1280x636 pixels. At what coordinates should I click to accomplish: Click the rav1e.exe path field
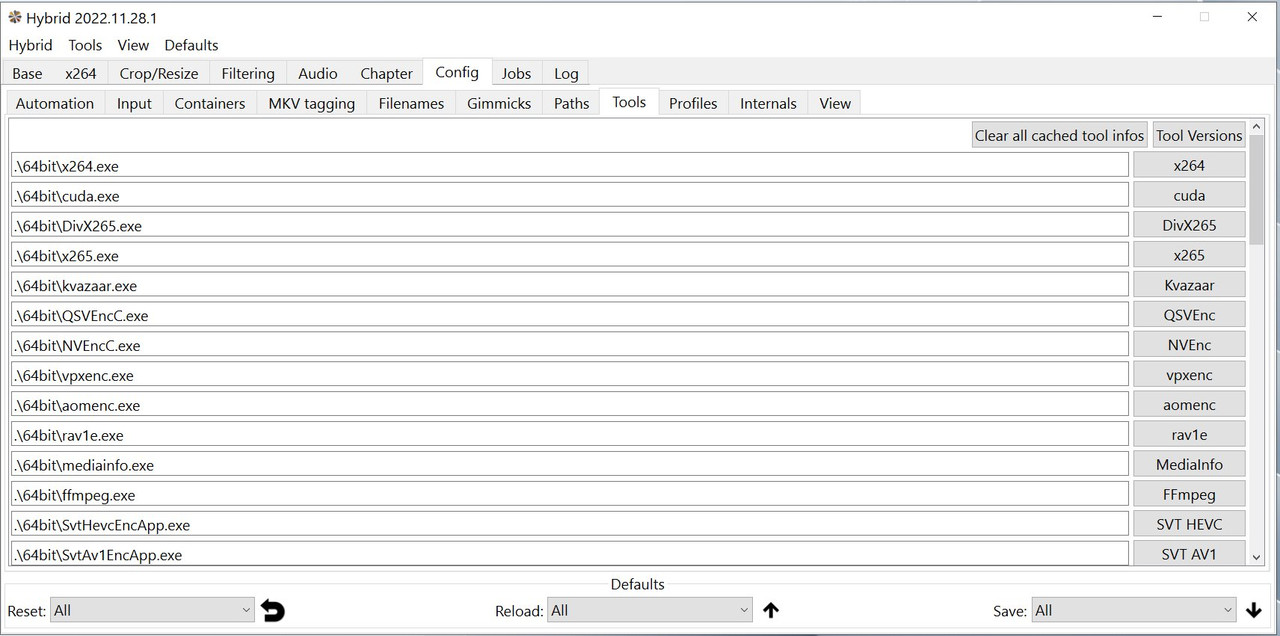[570, 435]
